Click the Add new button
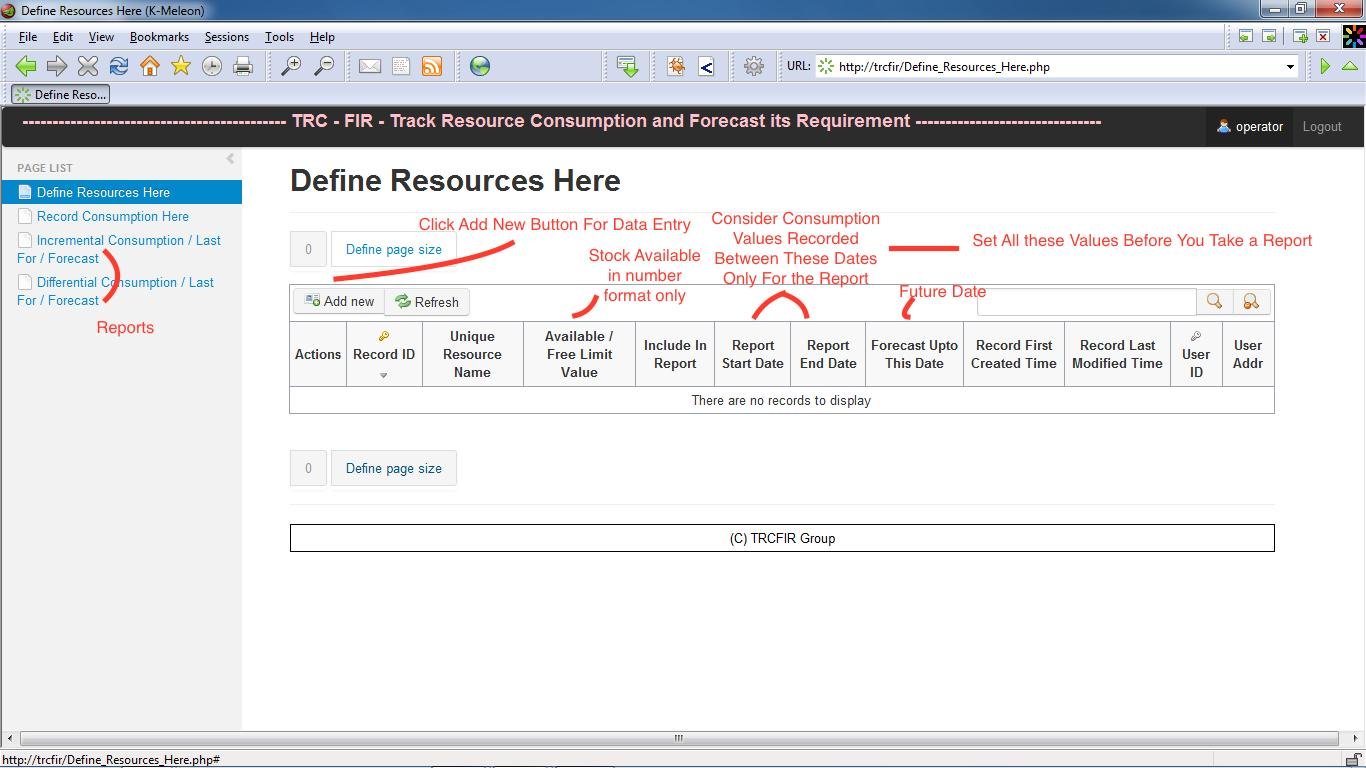This screenshot has height=768, width=1366. click(x=338, y=301)
